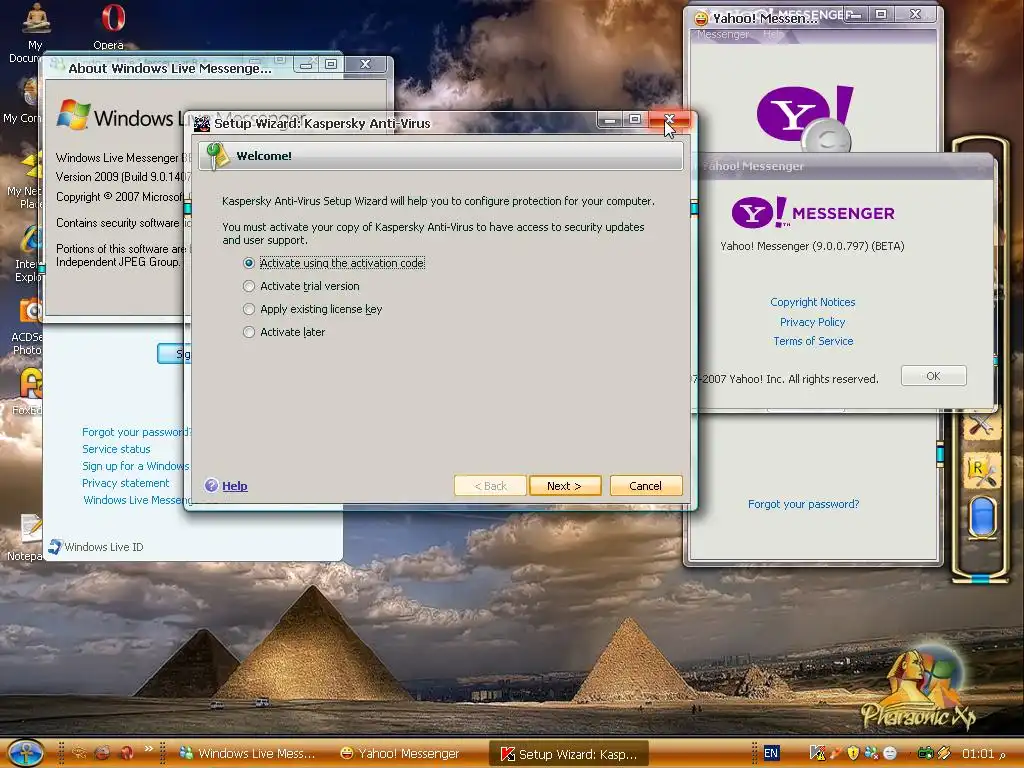Click Yahoo 'Forgot your password?' link
The height and width of the screenshot is (768, 1024).
(x=803, y=504)
